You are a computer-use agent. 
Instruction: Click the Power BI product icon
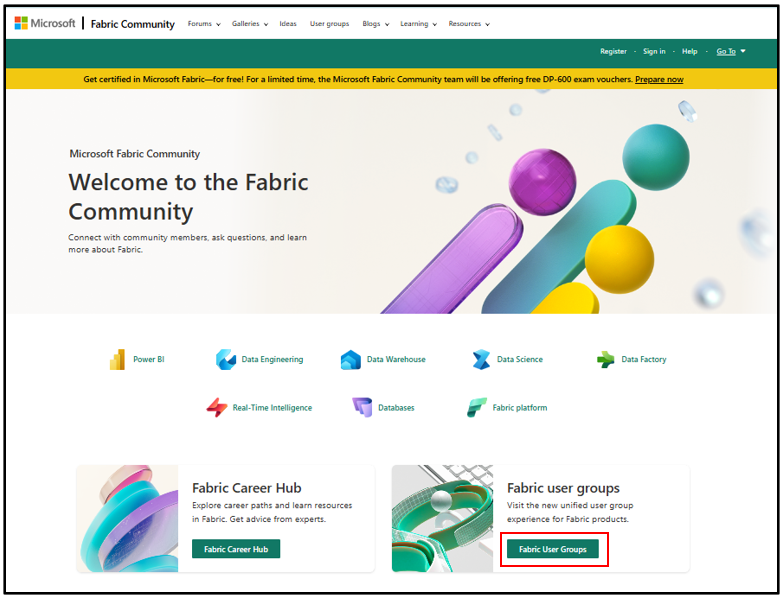(x=117, y=359)
